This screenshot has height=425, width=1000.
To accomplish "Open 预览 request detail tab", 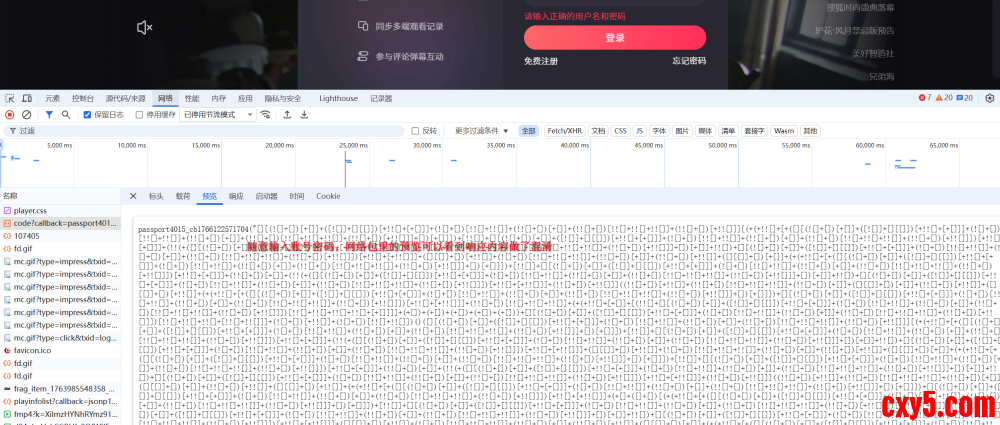I will [210, 196].
